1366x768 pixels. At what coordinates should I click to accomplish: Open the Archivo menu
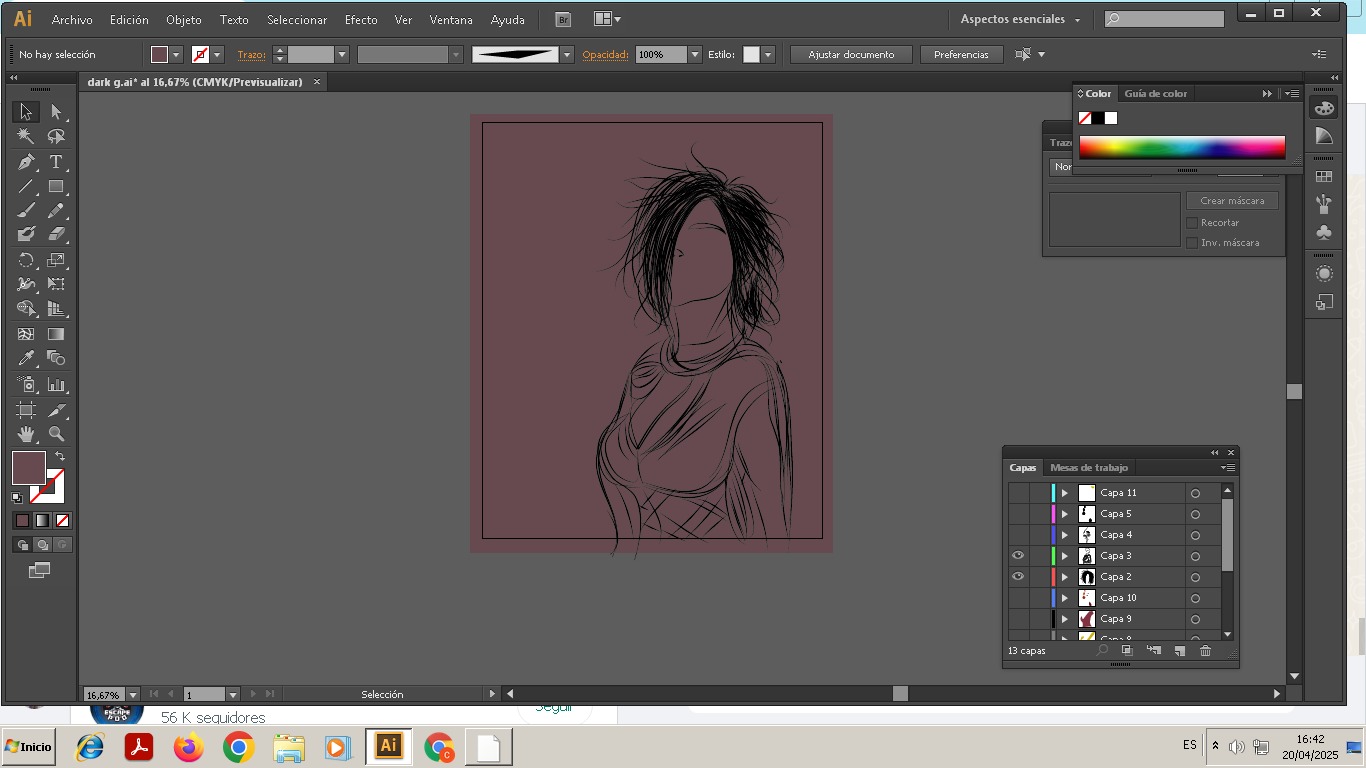pos(72,19)
